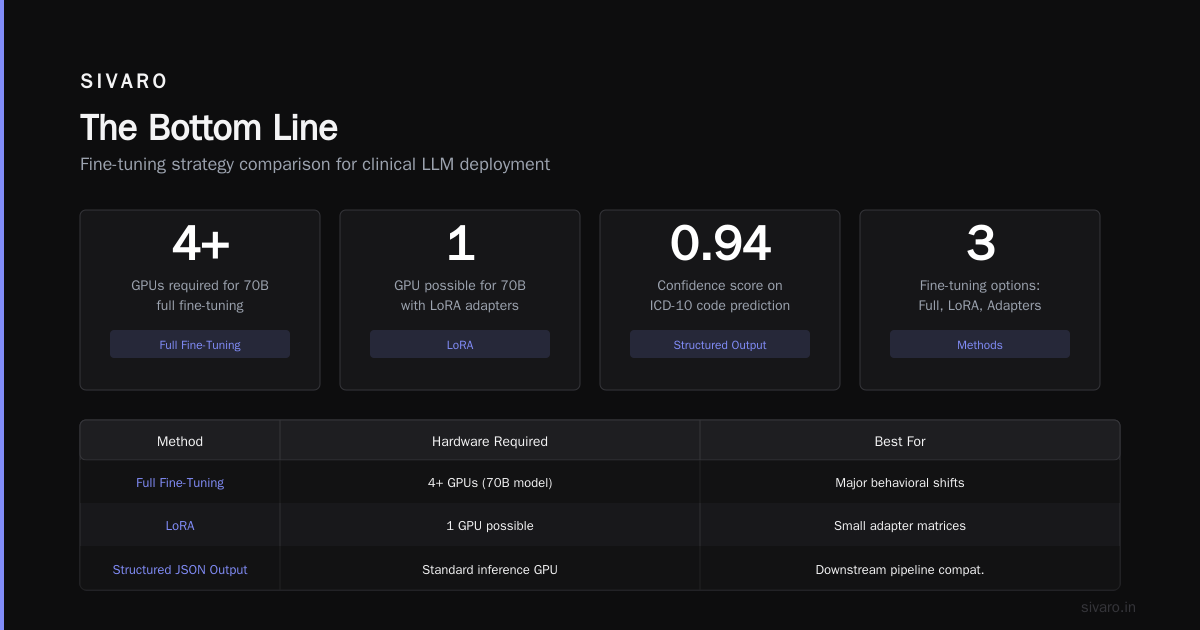Viewport: 1200px width, 630px height.
Task: Click the Methods tag button
Action: (980, 344)
